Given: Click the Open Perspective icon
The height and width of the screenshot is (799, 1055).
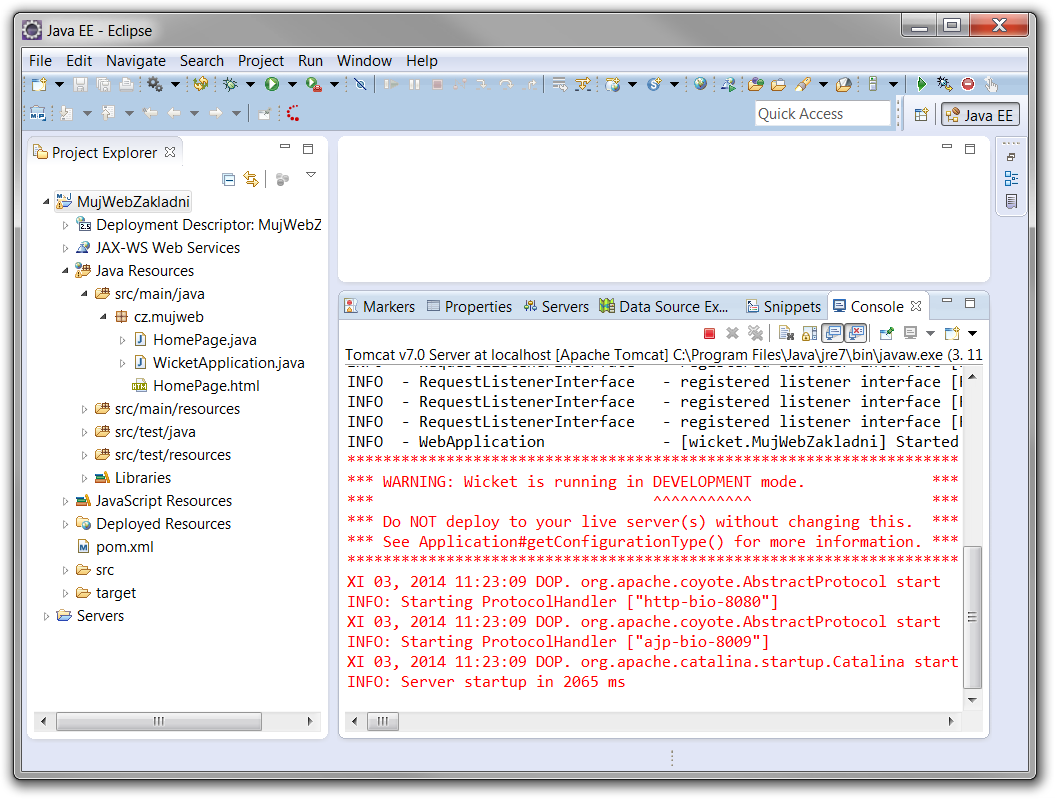Looking at the screenshot, I should 921,115.
